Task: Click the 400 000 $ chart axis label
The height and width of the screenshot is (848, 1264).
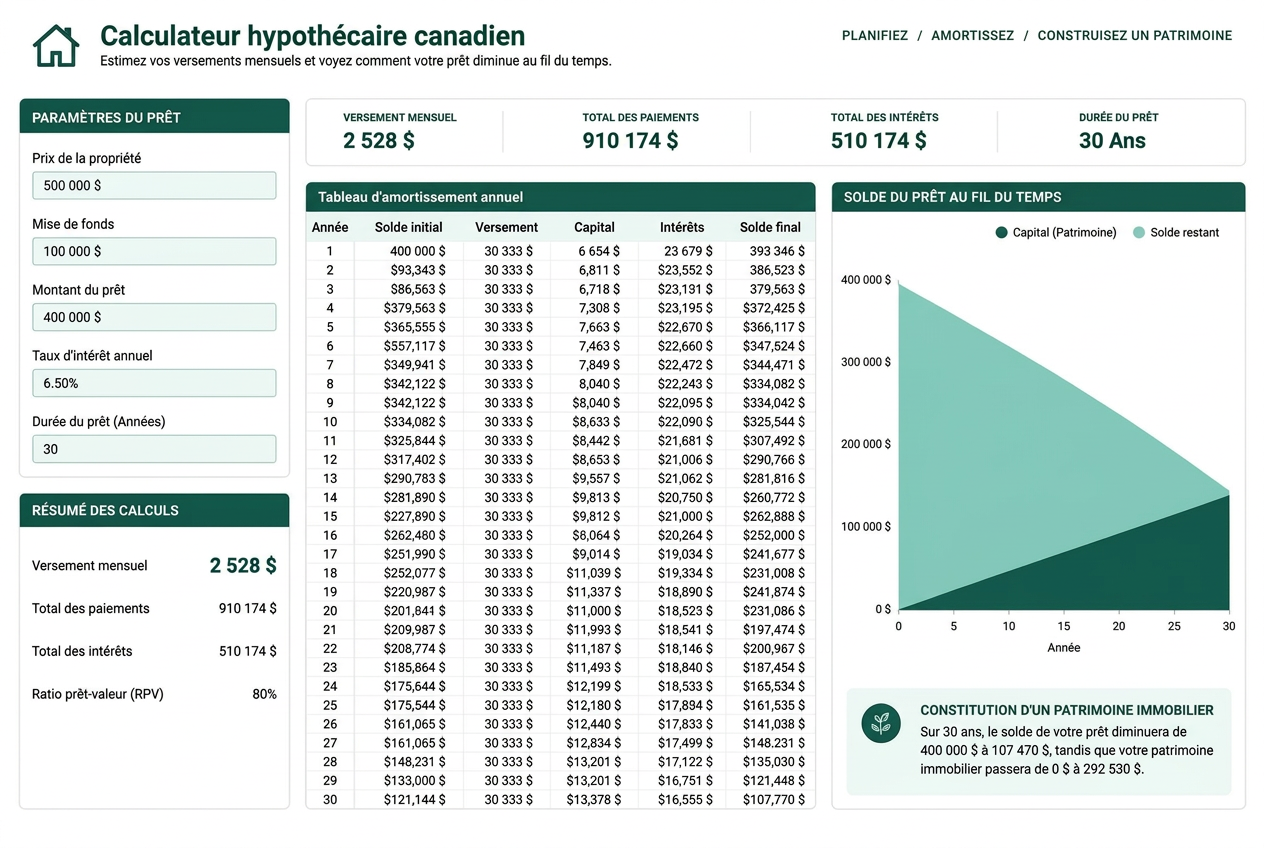Action: 866,280
